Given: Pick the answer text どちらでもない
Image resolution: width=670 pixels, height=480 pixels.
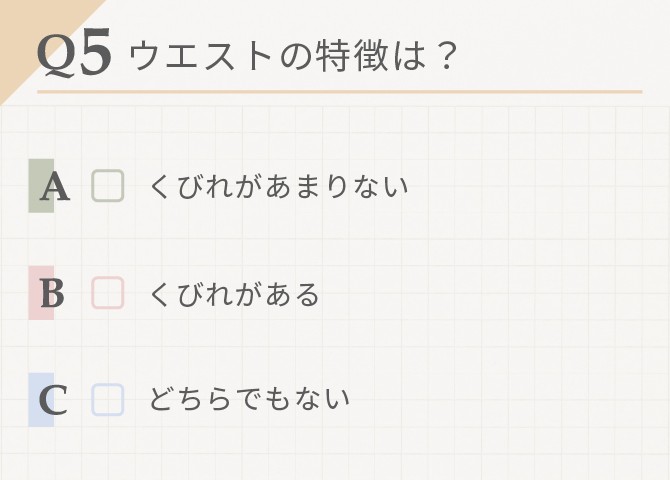Looking at the screenshot, I should (x=250, y=398).
